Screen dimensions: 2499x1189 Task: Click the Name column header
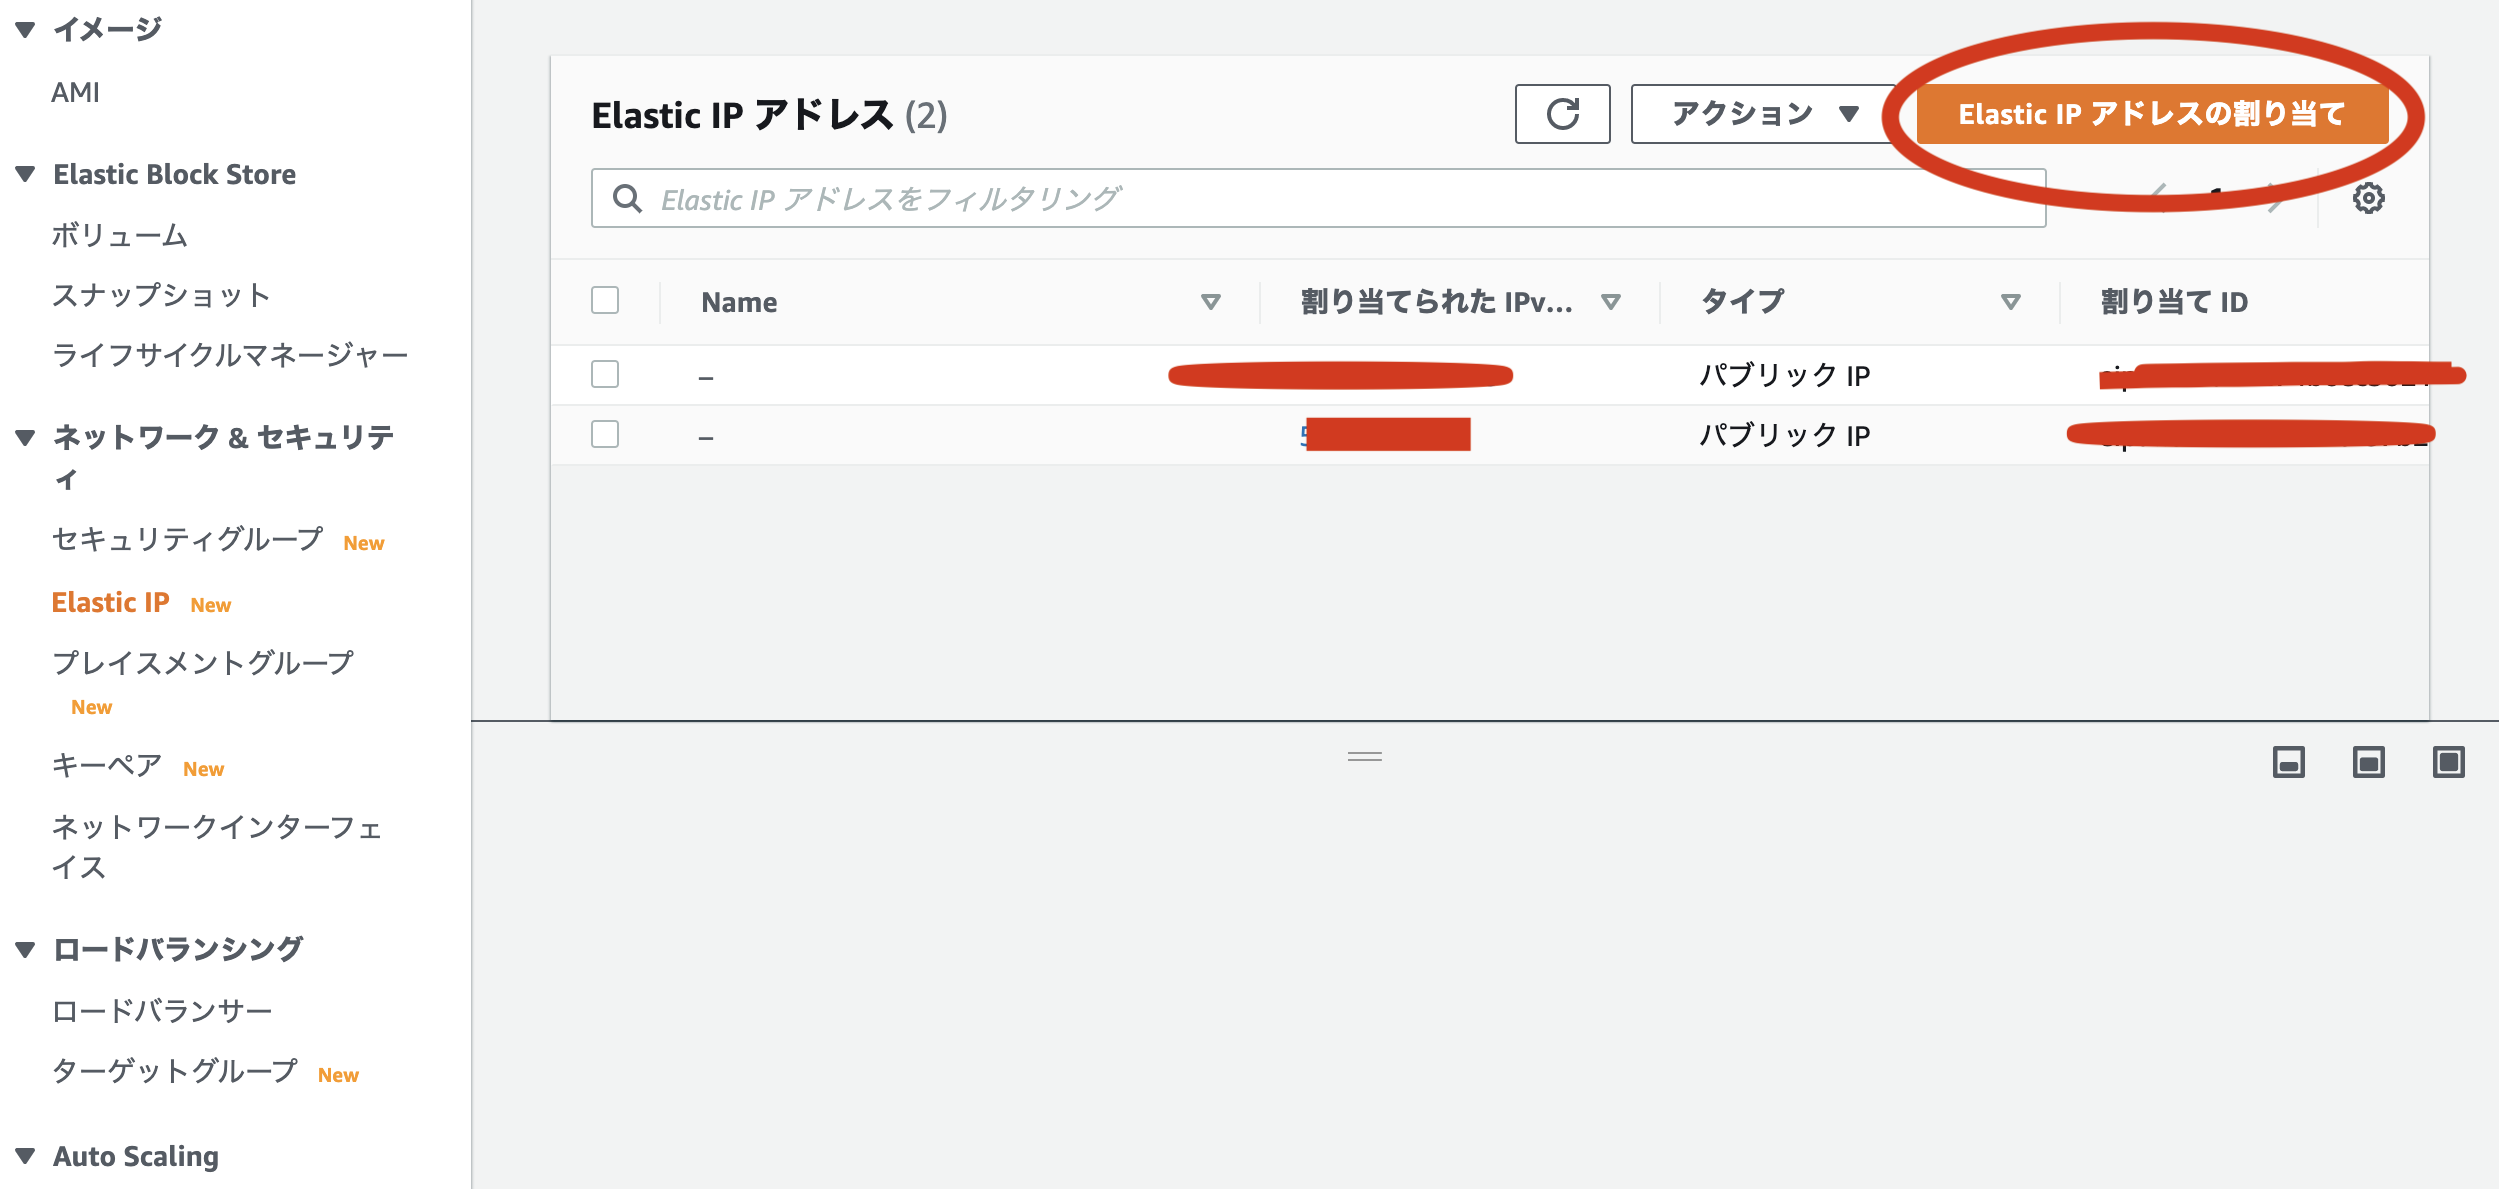click(x=739, y=302)
